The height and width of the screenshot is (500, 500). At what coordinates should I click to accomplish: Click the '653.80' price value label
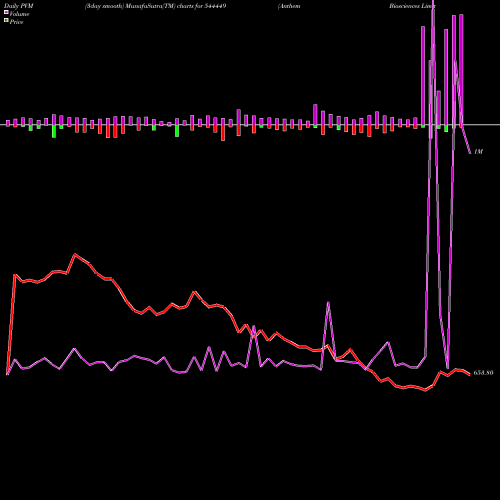pos(483,373)
